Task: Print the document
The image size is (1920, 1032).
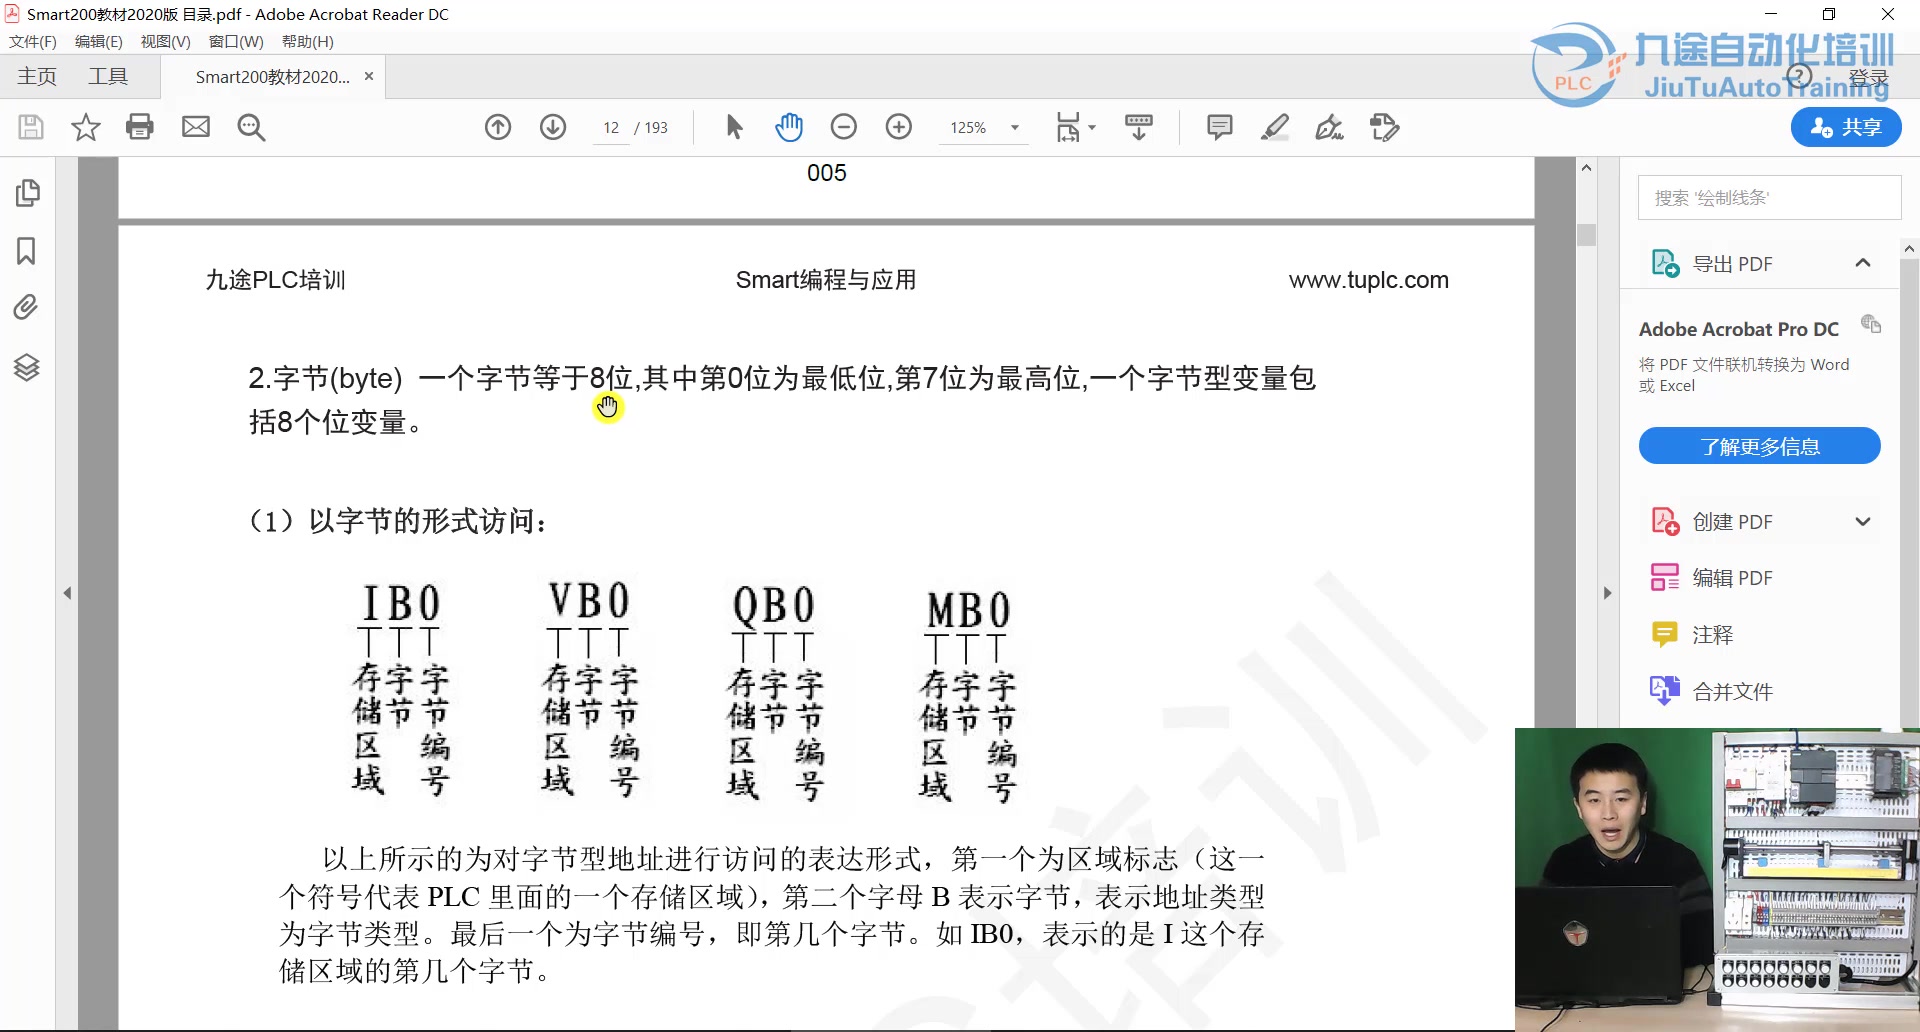Action: click(x=140, y=127)
